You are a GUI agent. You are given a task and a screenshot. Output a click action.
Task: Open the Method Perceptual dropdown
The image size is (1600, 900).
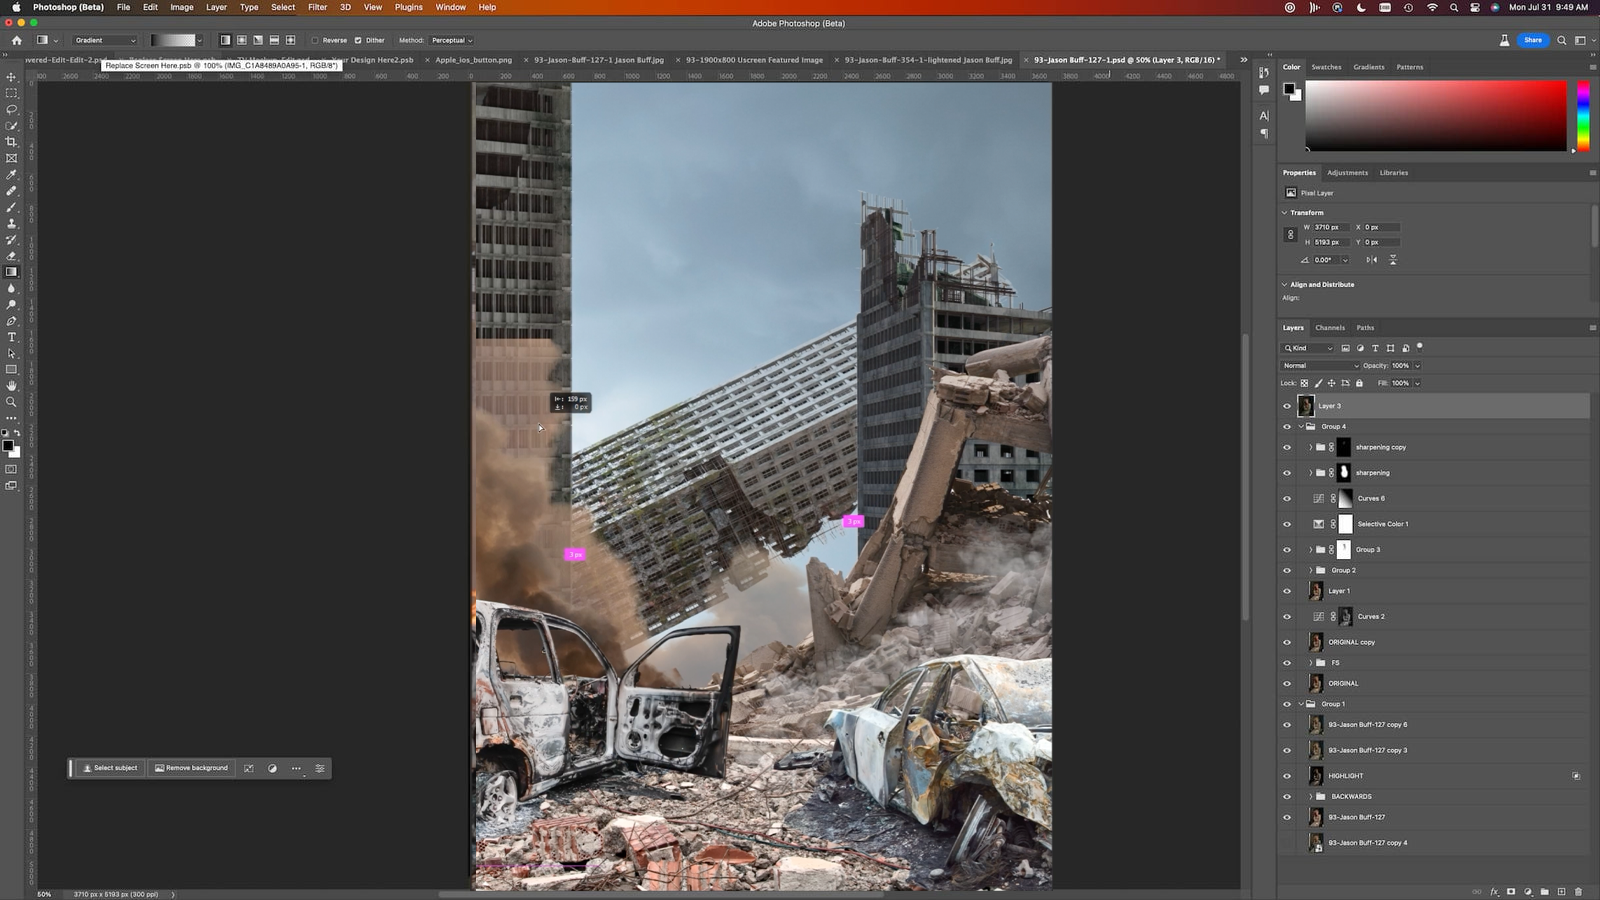pyautogui.click(x=451, y=41)
